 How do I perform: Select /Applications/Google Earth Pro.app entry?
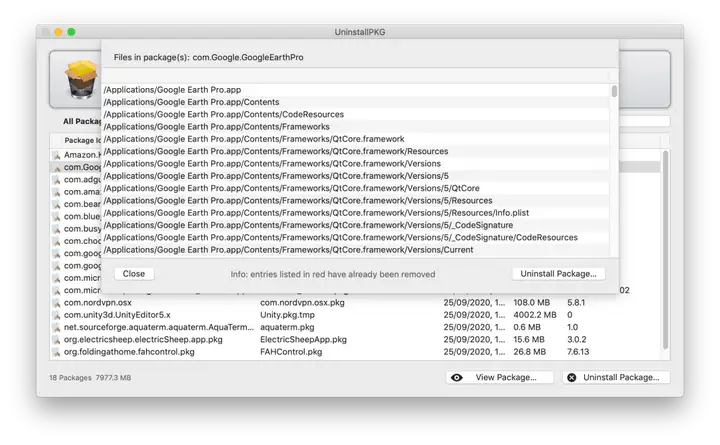[x=355, y=90]
